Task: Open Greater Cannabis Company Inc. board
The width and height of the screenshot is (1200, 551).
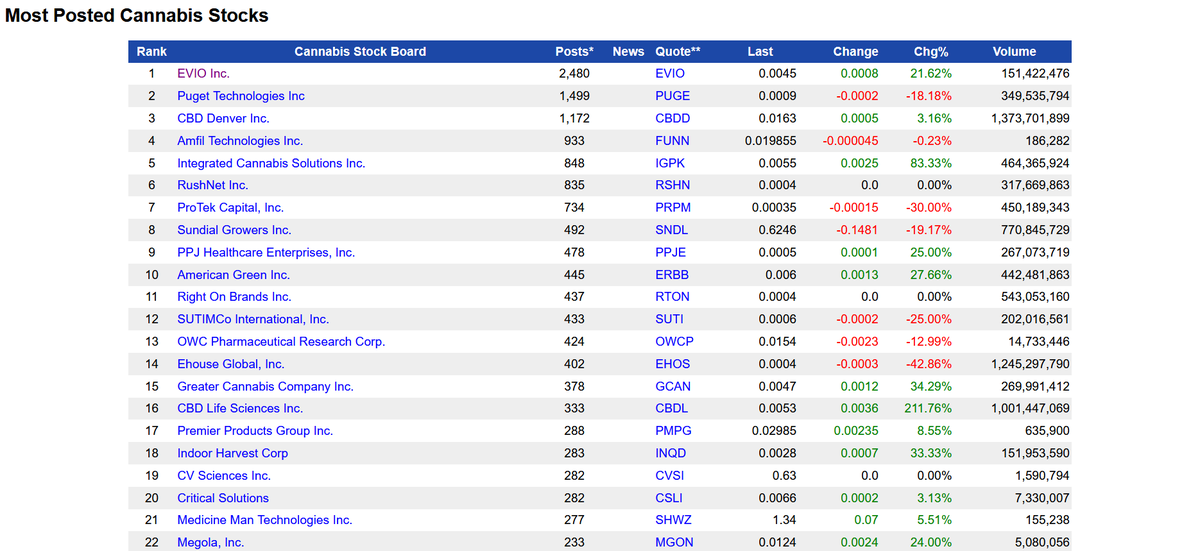Action: (x=265, y=387)
